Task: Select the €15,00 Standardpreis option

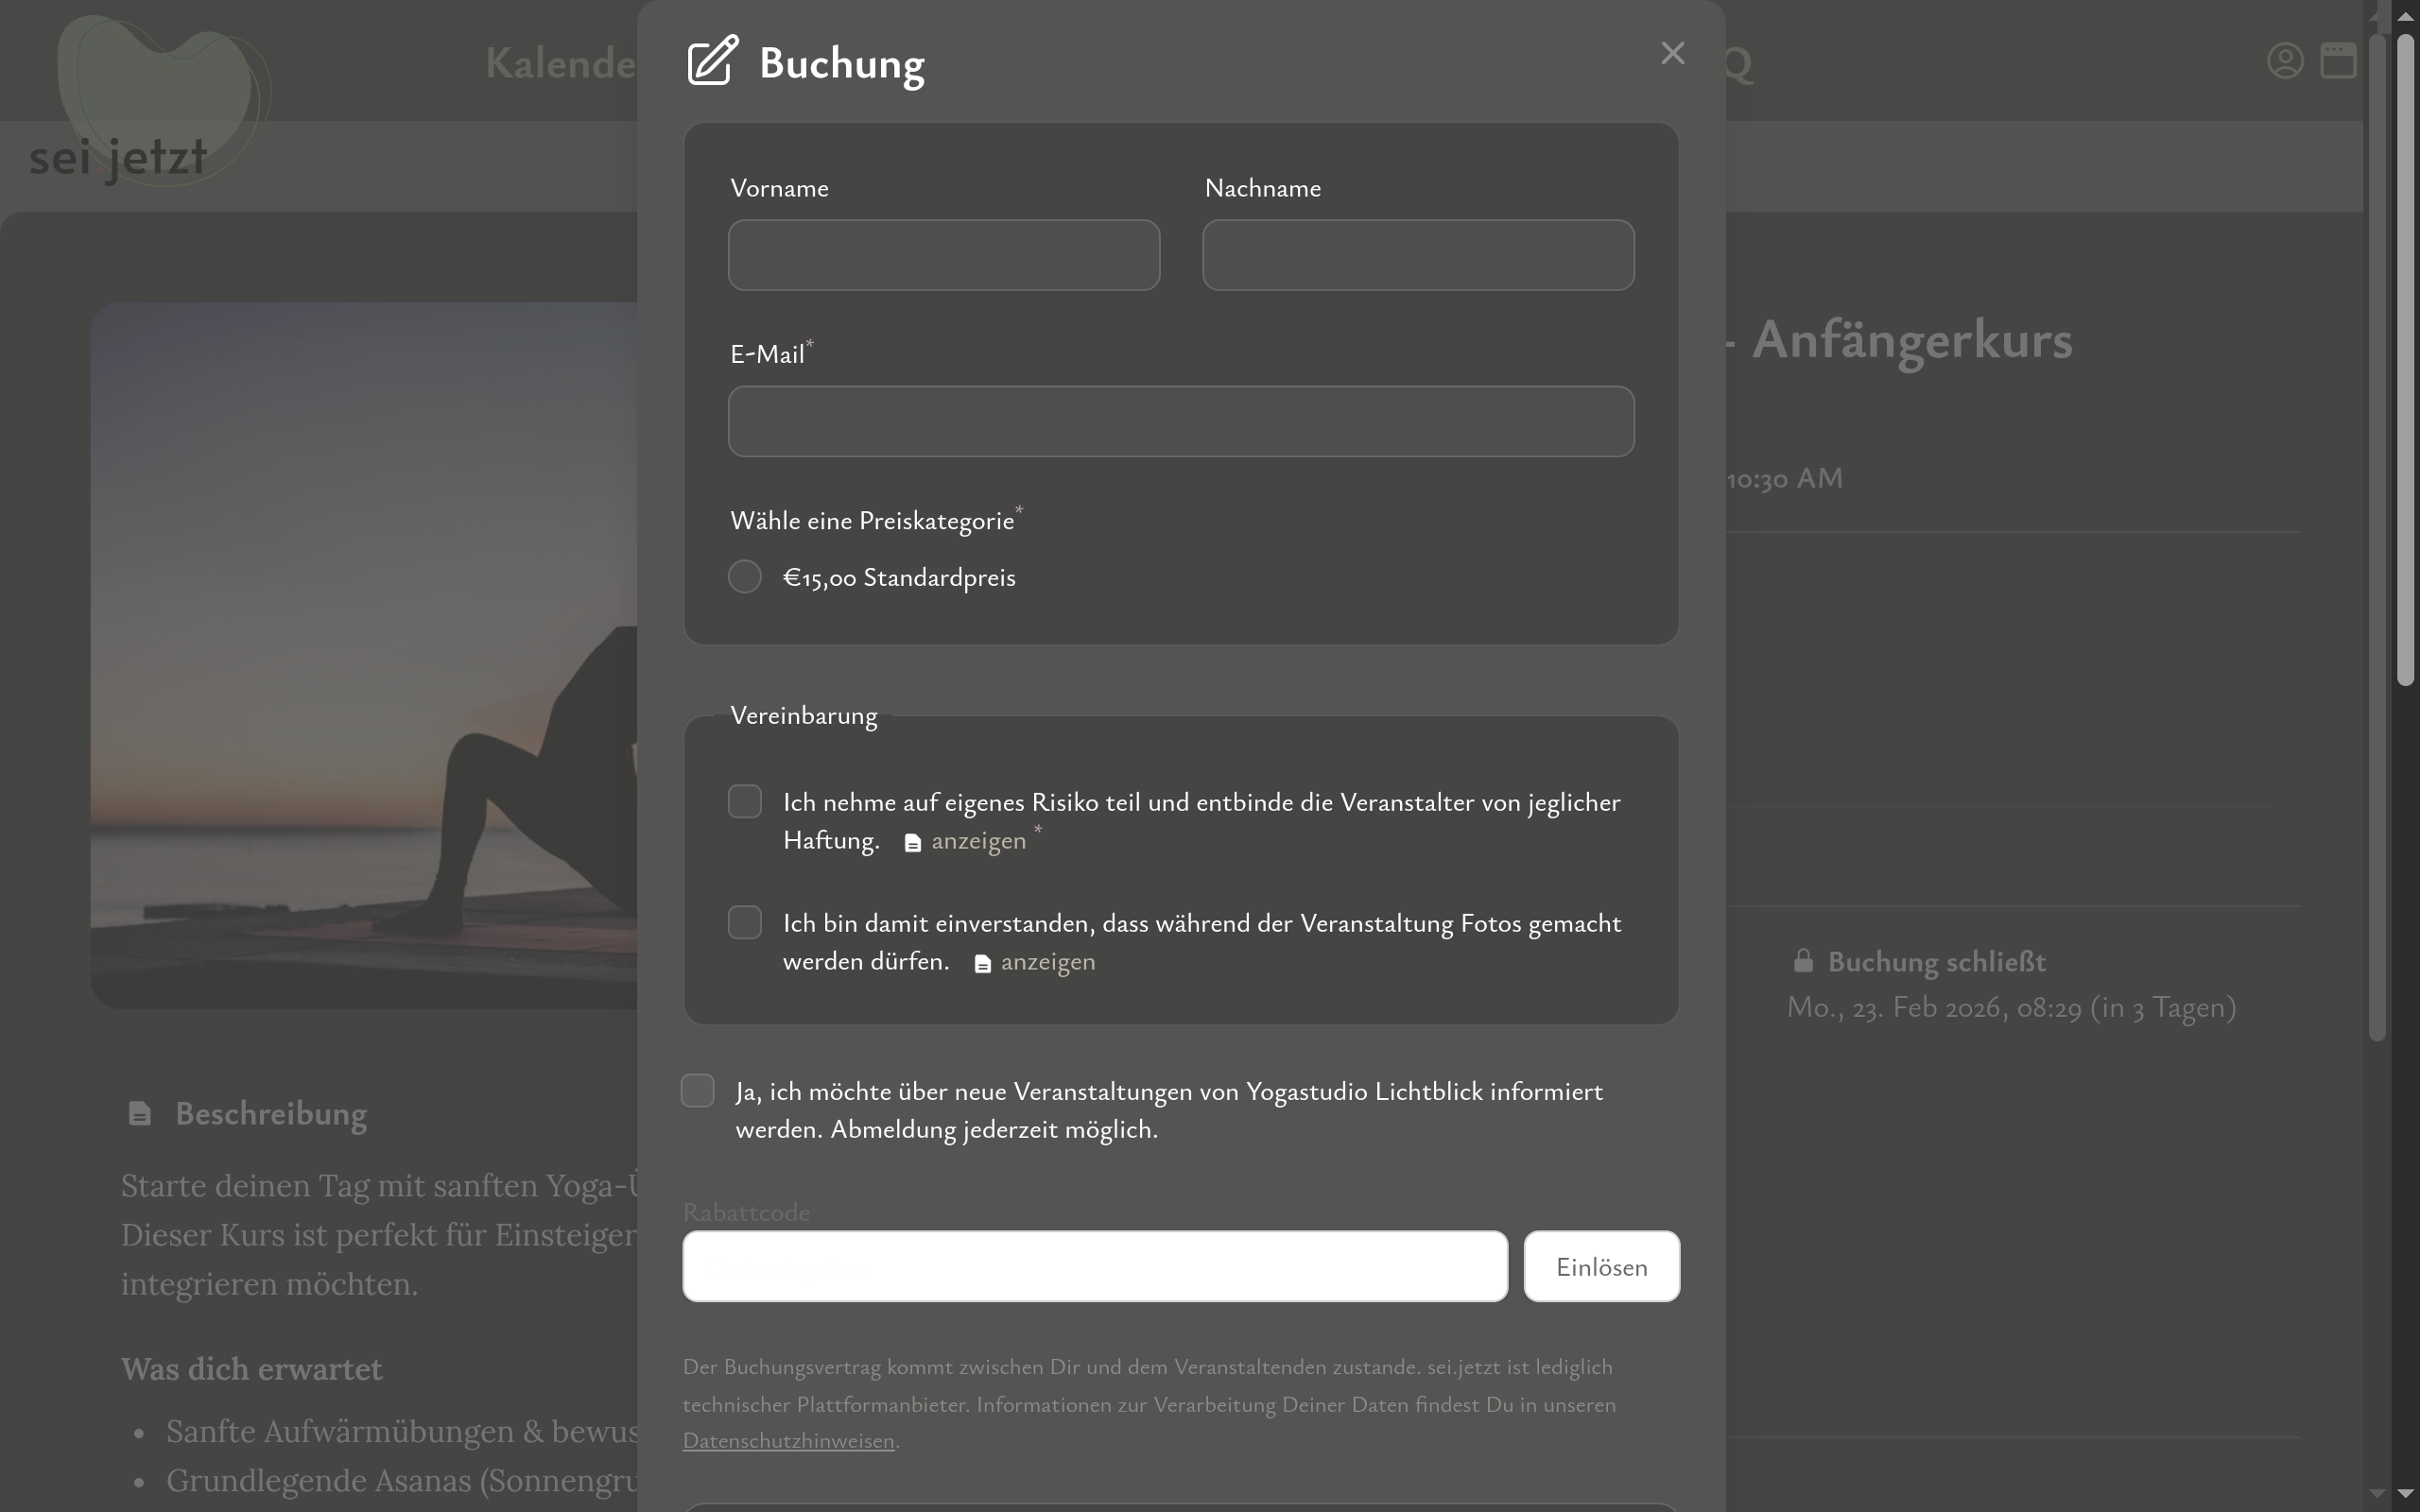Action: (x=744, y=576)
